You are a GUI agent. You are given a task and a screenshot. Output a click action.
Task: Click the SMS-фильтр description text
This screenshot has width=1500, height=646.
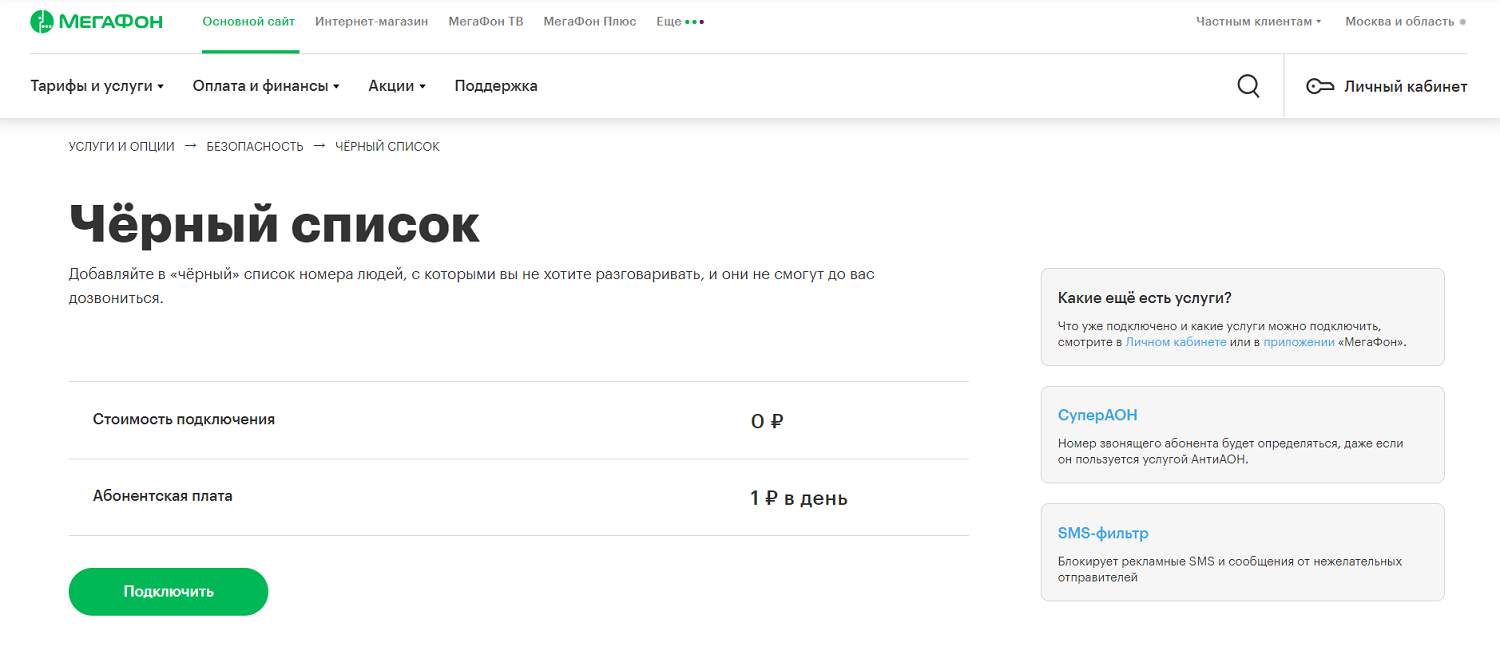pos(1230,569)
